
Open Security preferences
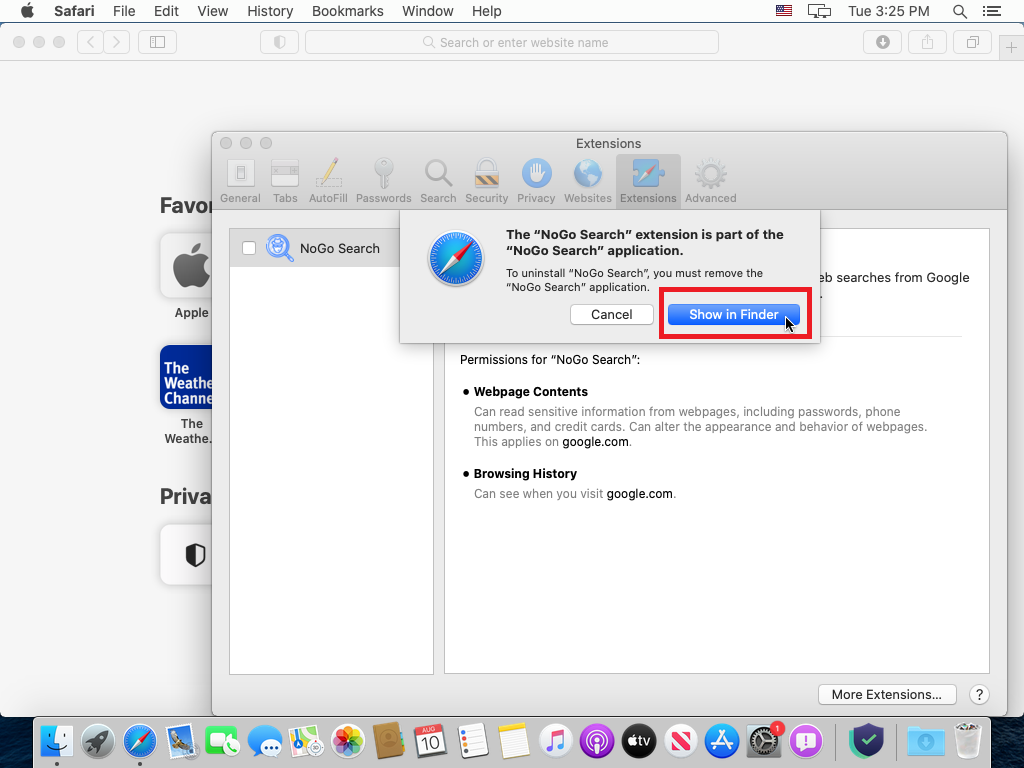pos(487,181)
